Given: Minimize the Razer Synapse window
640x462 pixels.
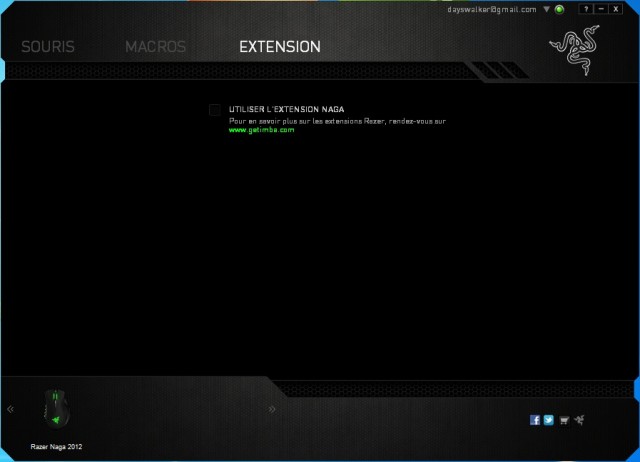Looking at the screenshot, I should [x=601, y=9].
